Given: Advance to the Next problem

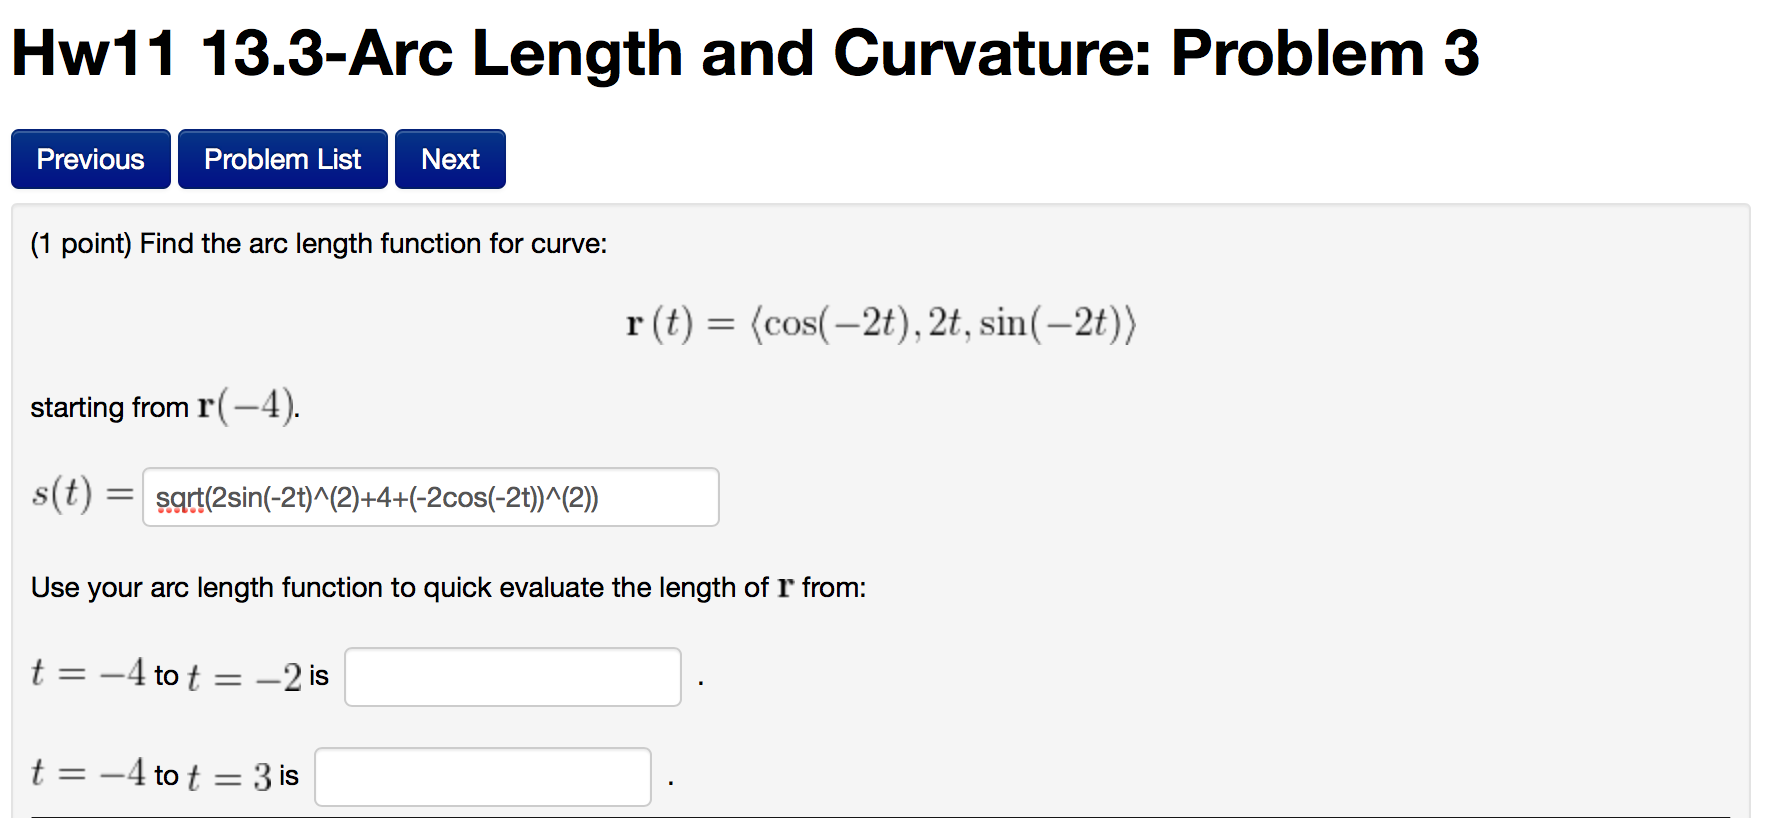Looking at the screenshot, I should (x=449, y=158).
